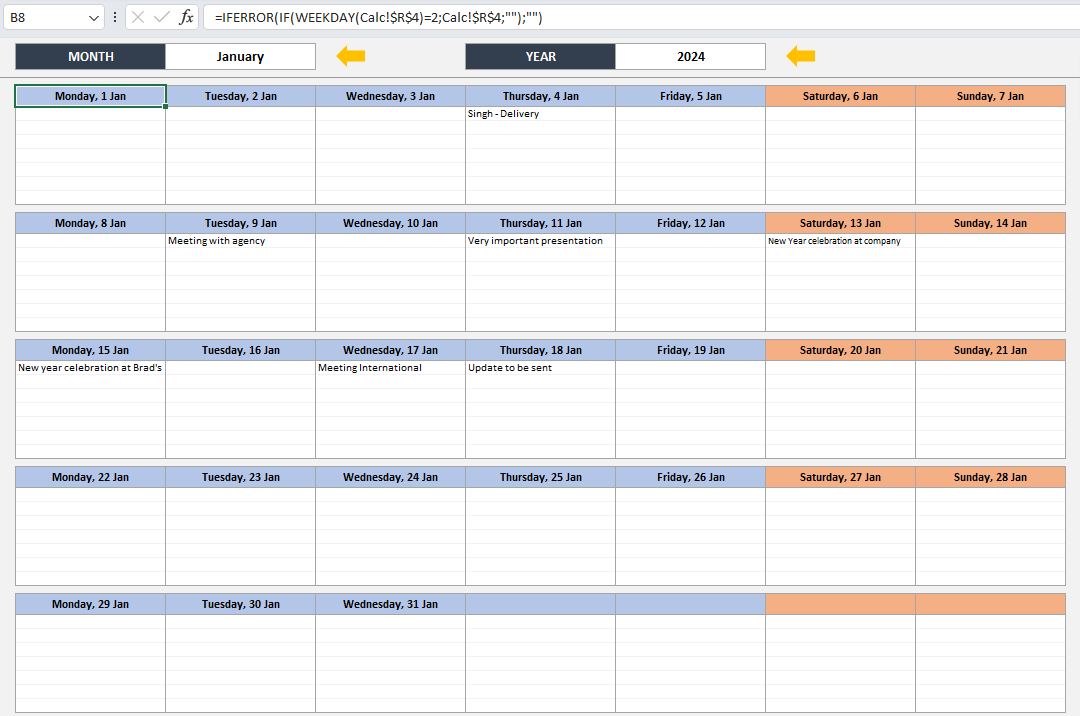The width and height of the screenshot is (1080, 716).
Task: Open the month selector showing January
Action: (240, 56)
